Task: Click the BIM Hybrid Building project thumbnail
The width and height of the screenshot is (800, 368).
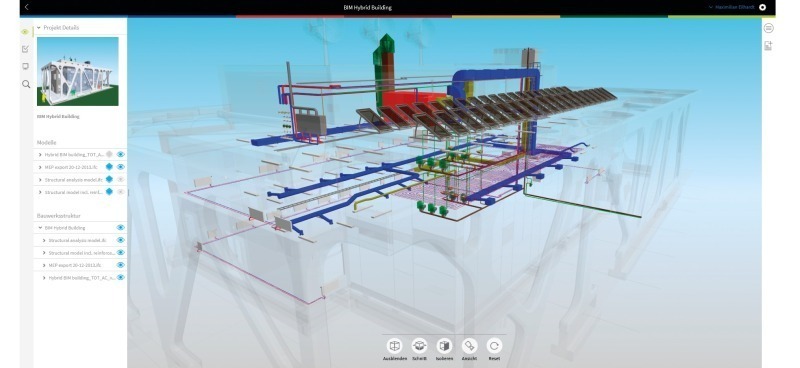Action: coord(78,71)
